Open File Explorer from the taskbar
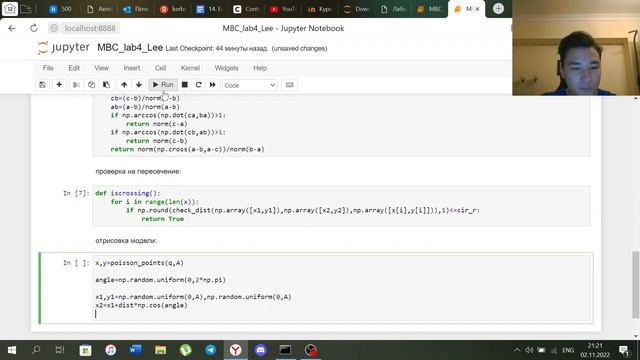This screenshot has height=360, width=640. pyautogui.click(x=160, y=350)
